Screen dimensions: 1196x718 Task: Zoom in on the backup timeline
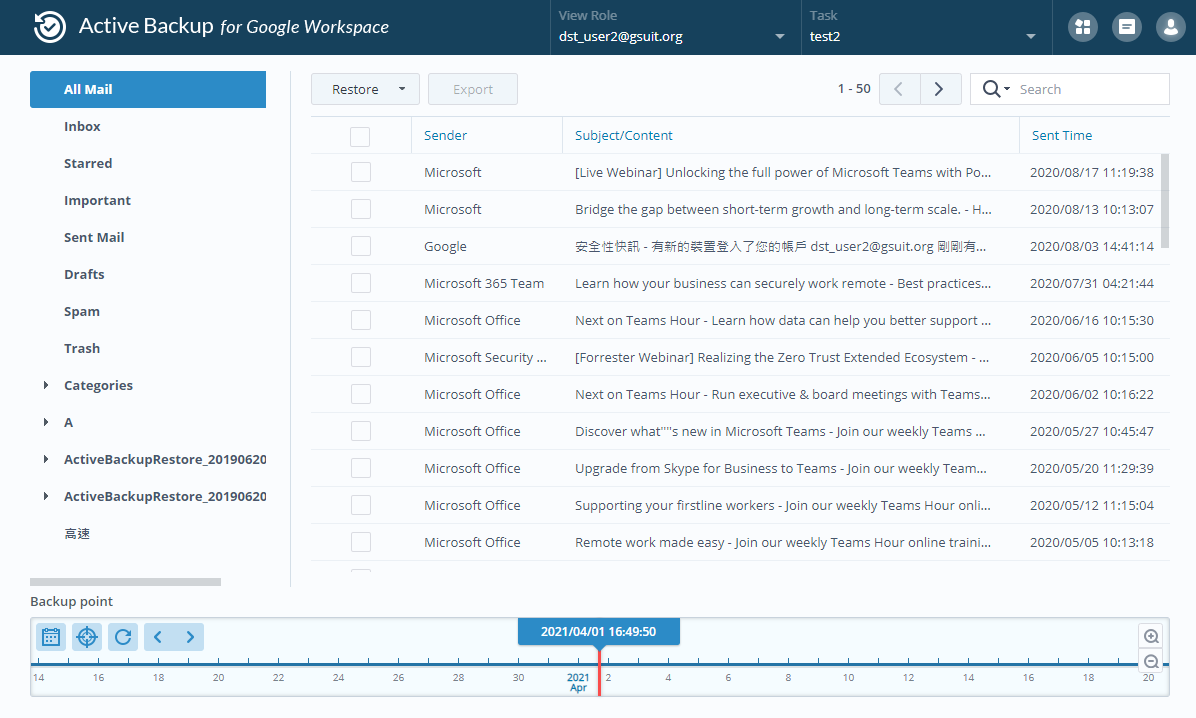pyautogui.click(x=1150, y=636)
